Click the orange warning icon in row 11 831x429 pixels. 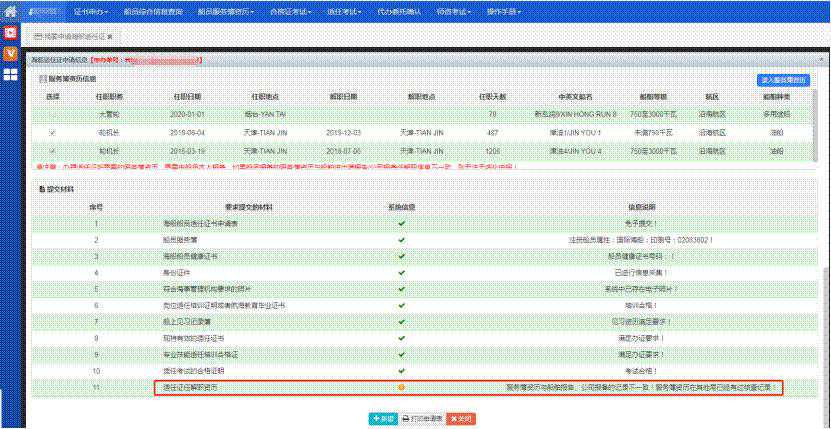tap(401, 386)
